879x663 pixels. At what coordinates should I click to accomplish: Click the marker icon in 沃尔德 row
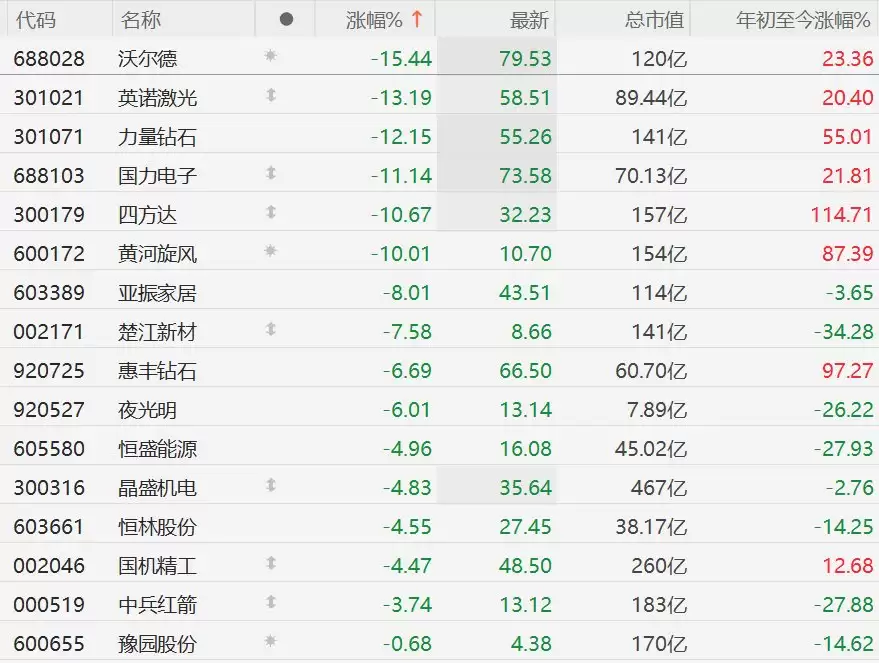pos(270,55)
